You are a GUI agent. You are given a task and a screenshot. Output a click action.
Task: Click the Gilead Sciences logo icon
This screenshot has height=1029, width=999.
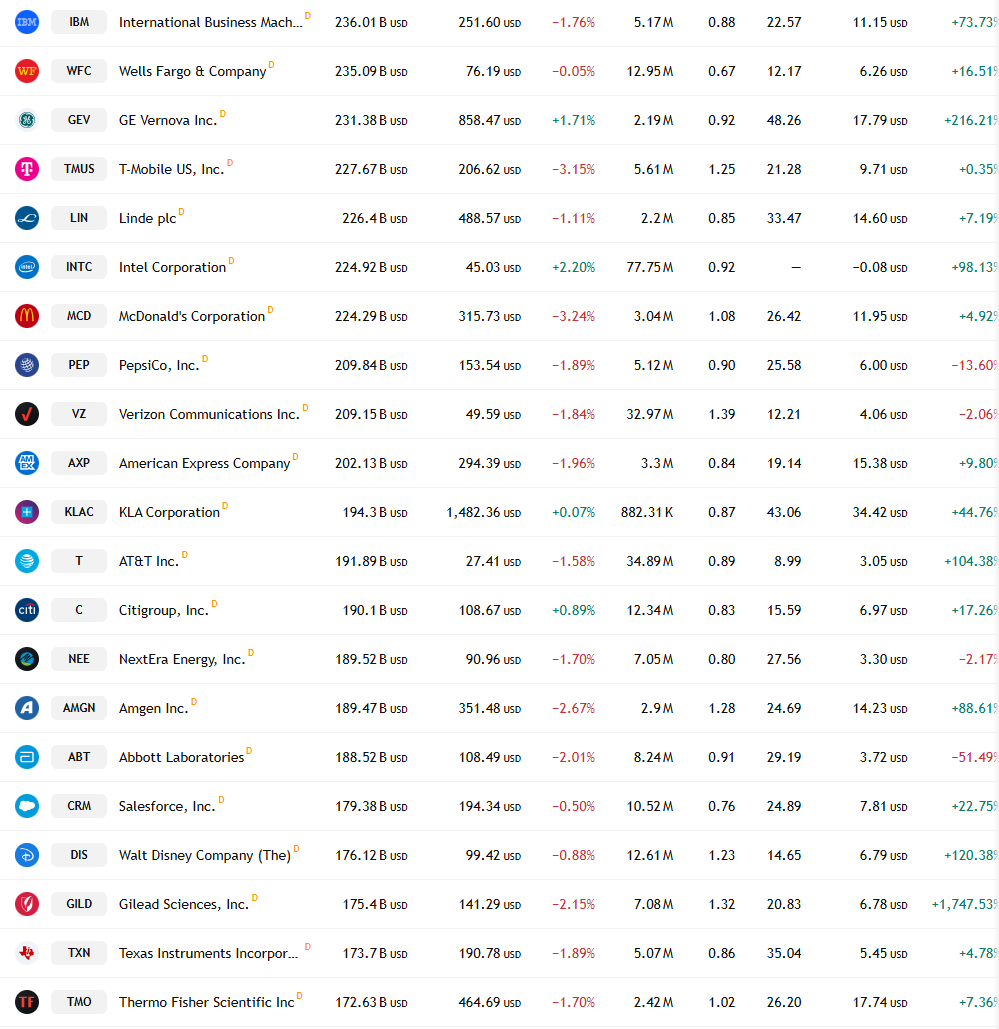27,904
